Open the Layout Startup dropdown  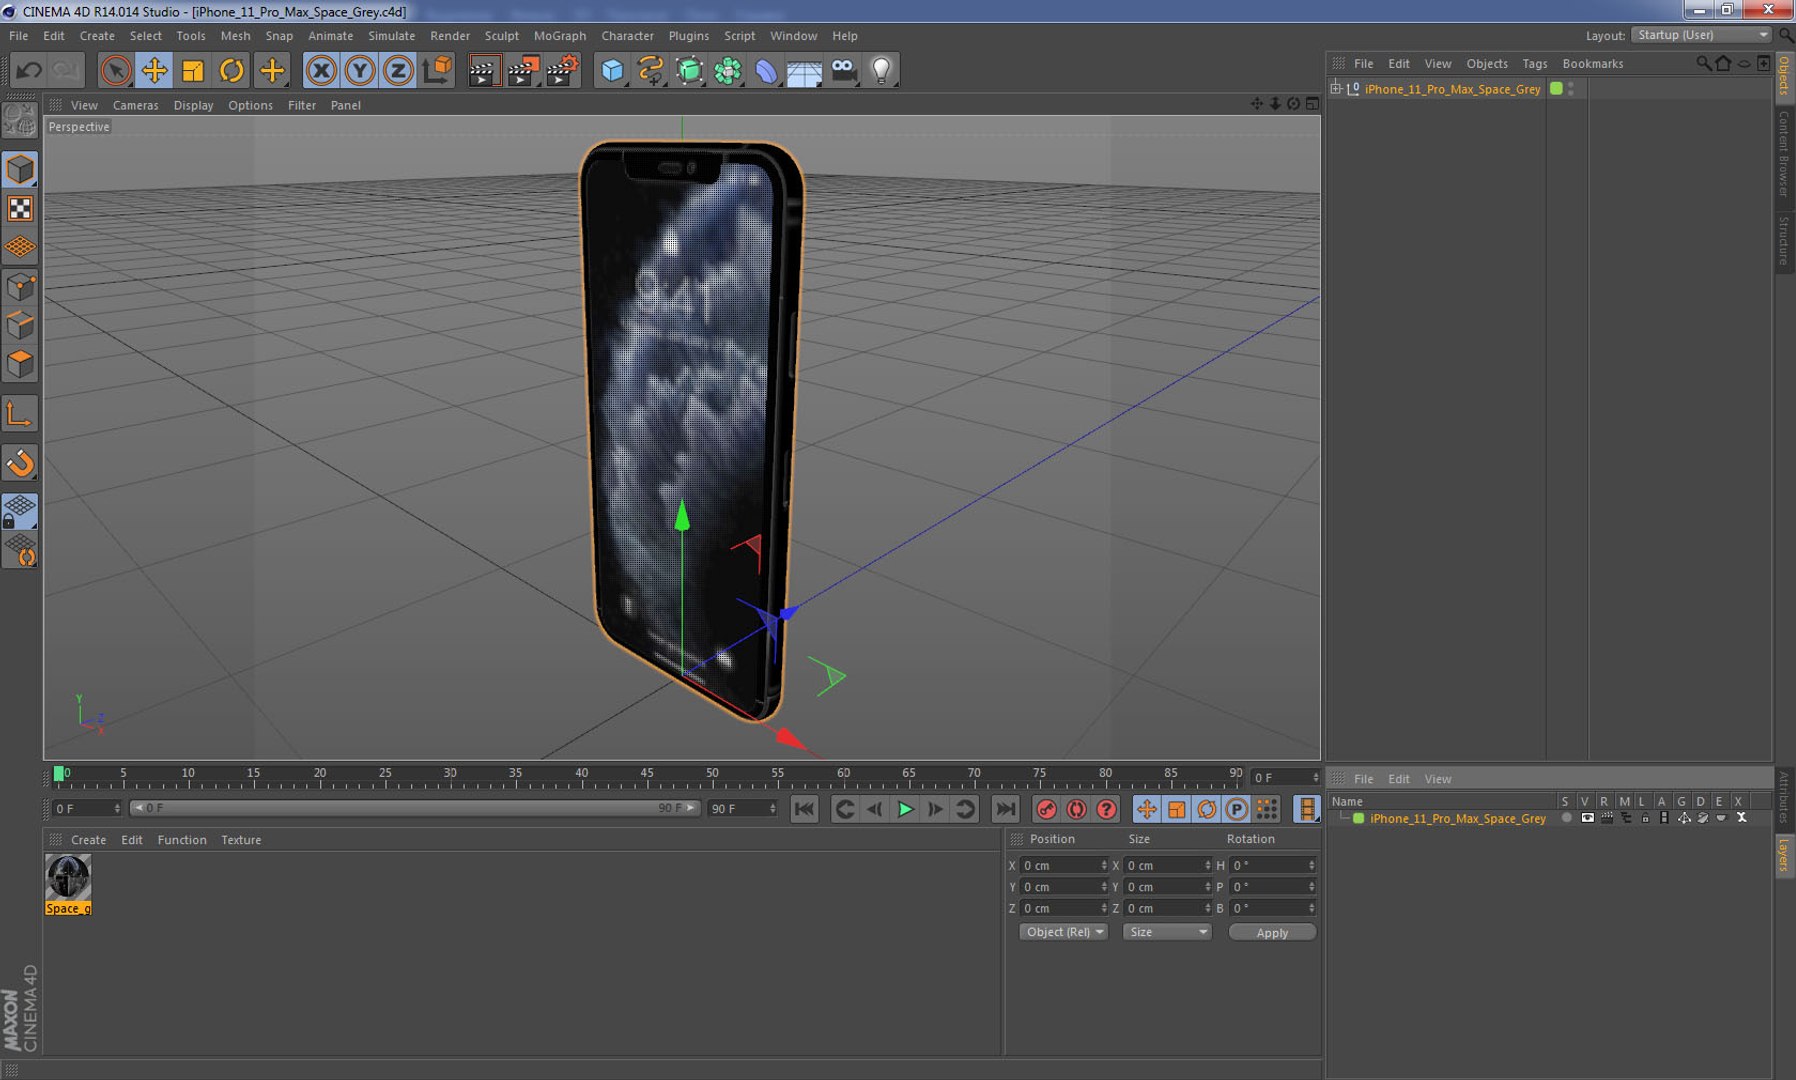point(1701,35)
